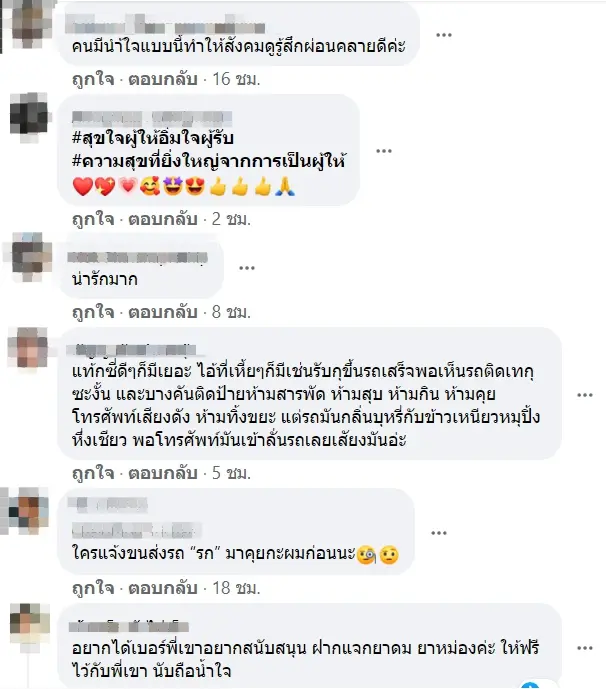Image resolution: width=606 pixels, height=689 pixels.
Task: Like the น่ารักมาก comment
Action: [x=93, y=312]
